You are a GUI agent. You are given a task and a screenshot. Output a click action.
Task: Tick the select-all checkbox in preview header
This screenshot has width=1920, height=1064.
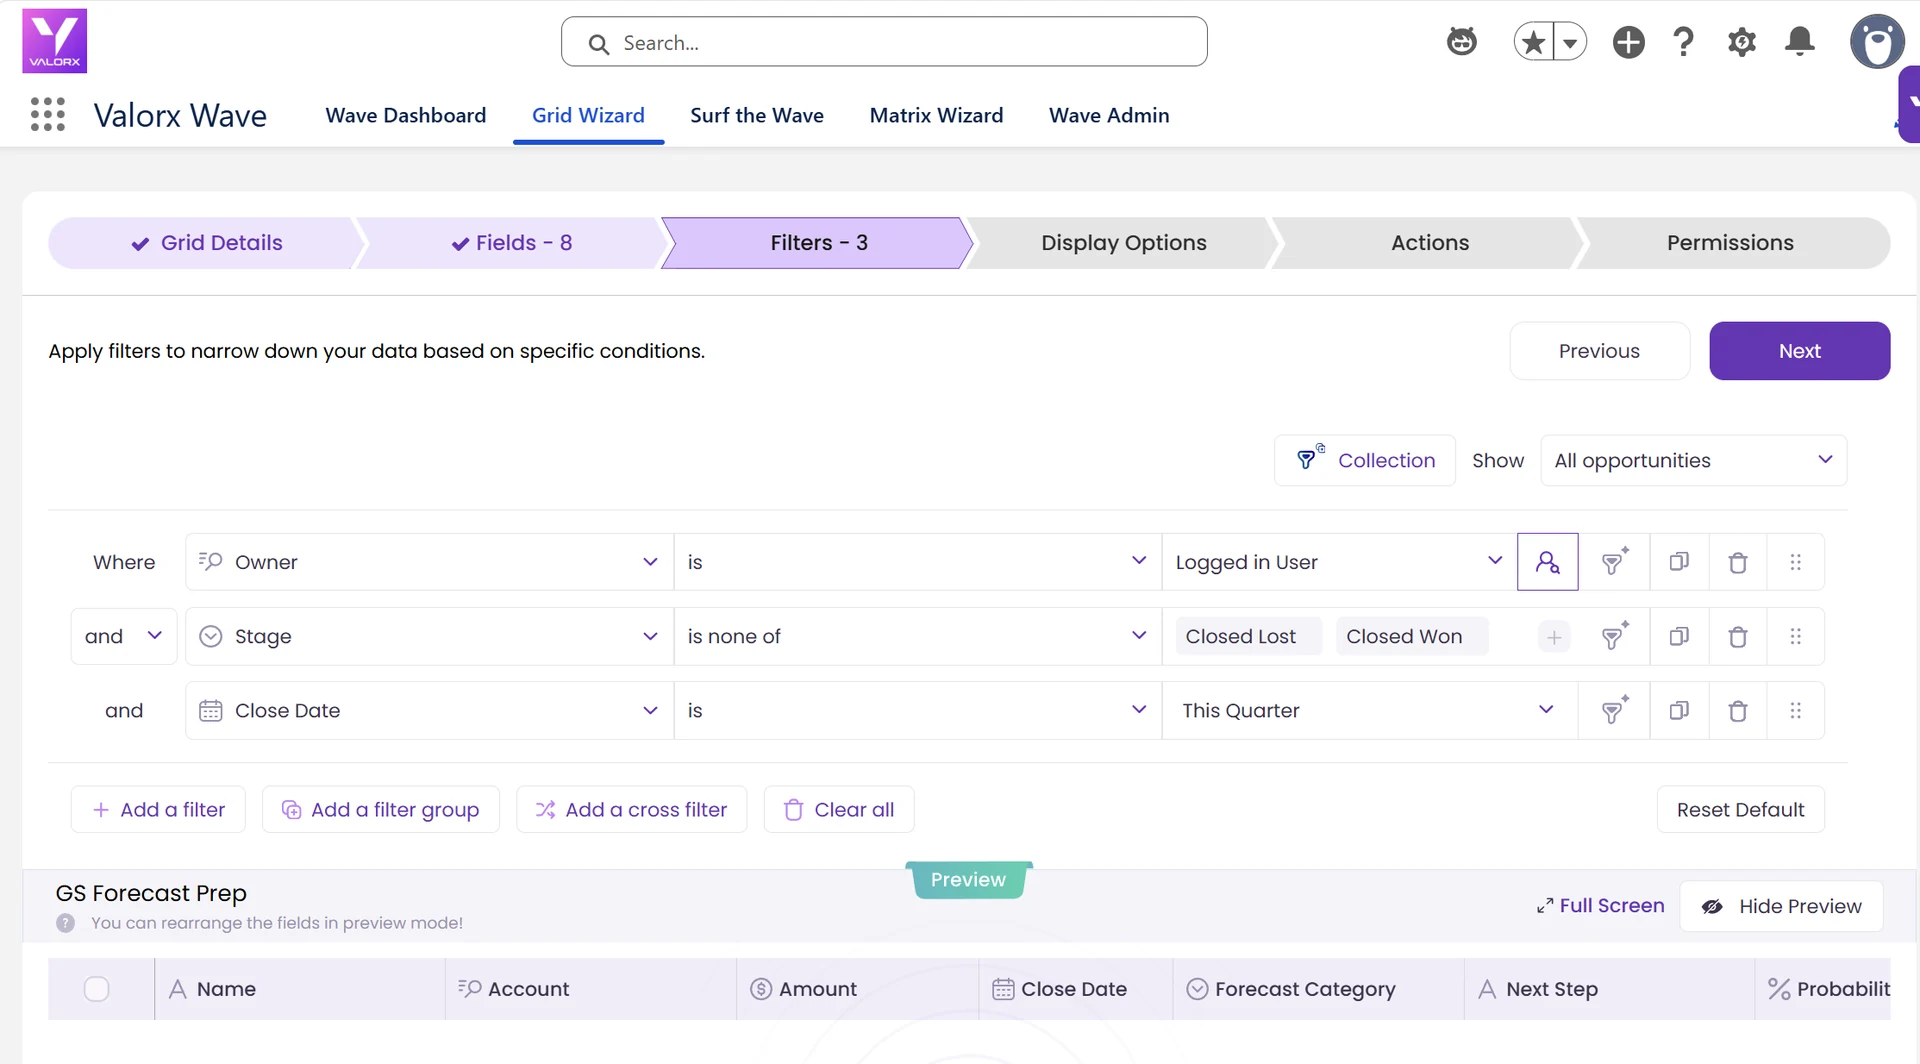click(x=97, y=989)
